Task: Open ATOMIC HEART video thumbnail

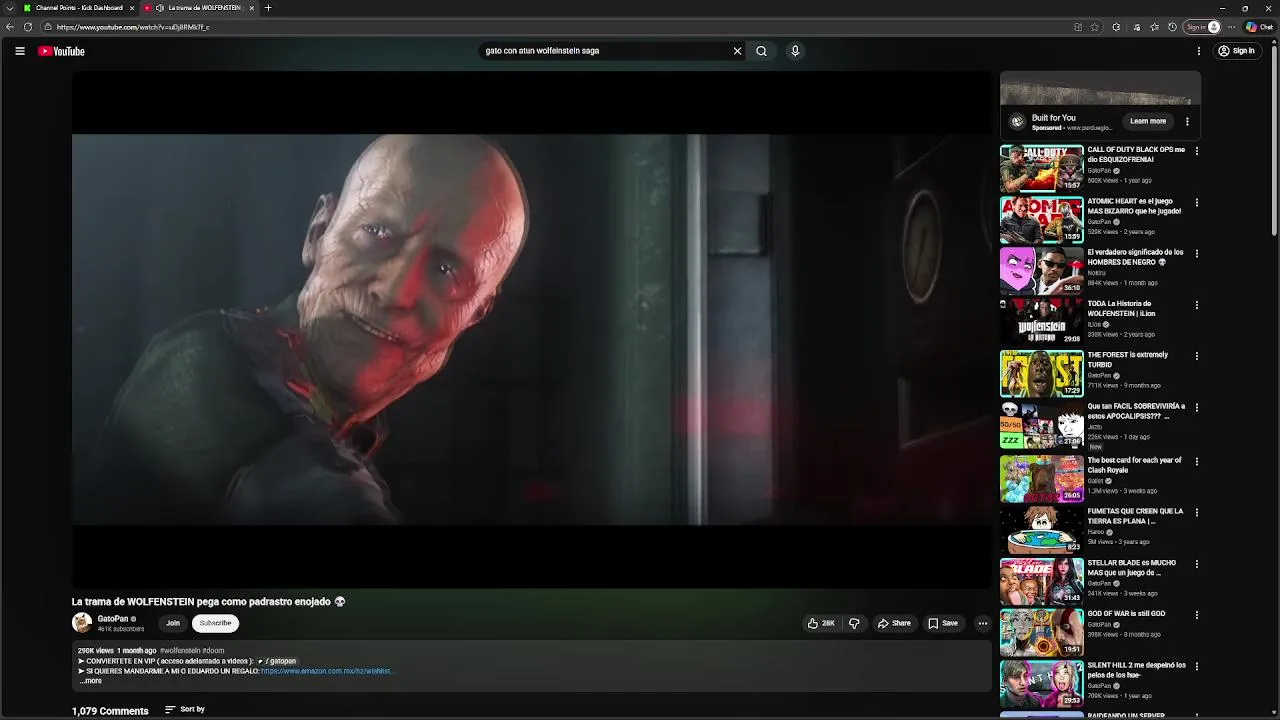Action: (x=1041, y=220)
